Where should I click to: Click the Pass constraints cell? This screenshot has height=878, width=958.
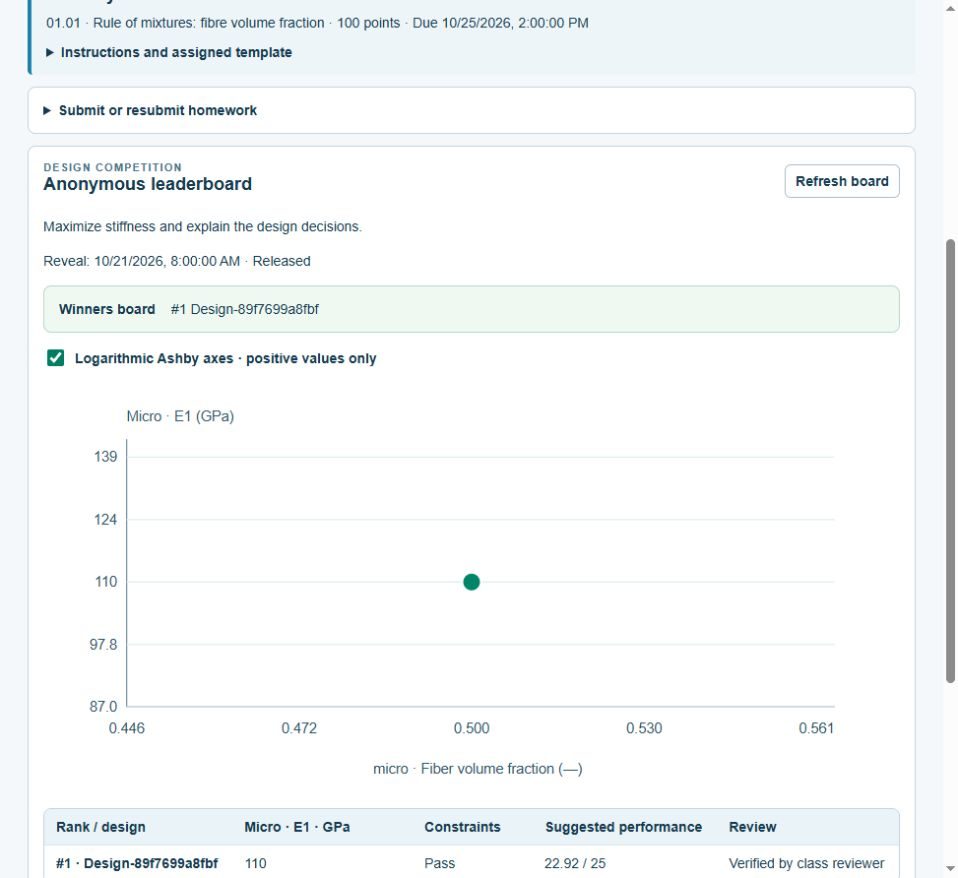click(x=439, y=863)
